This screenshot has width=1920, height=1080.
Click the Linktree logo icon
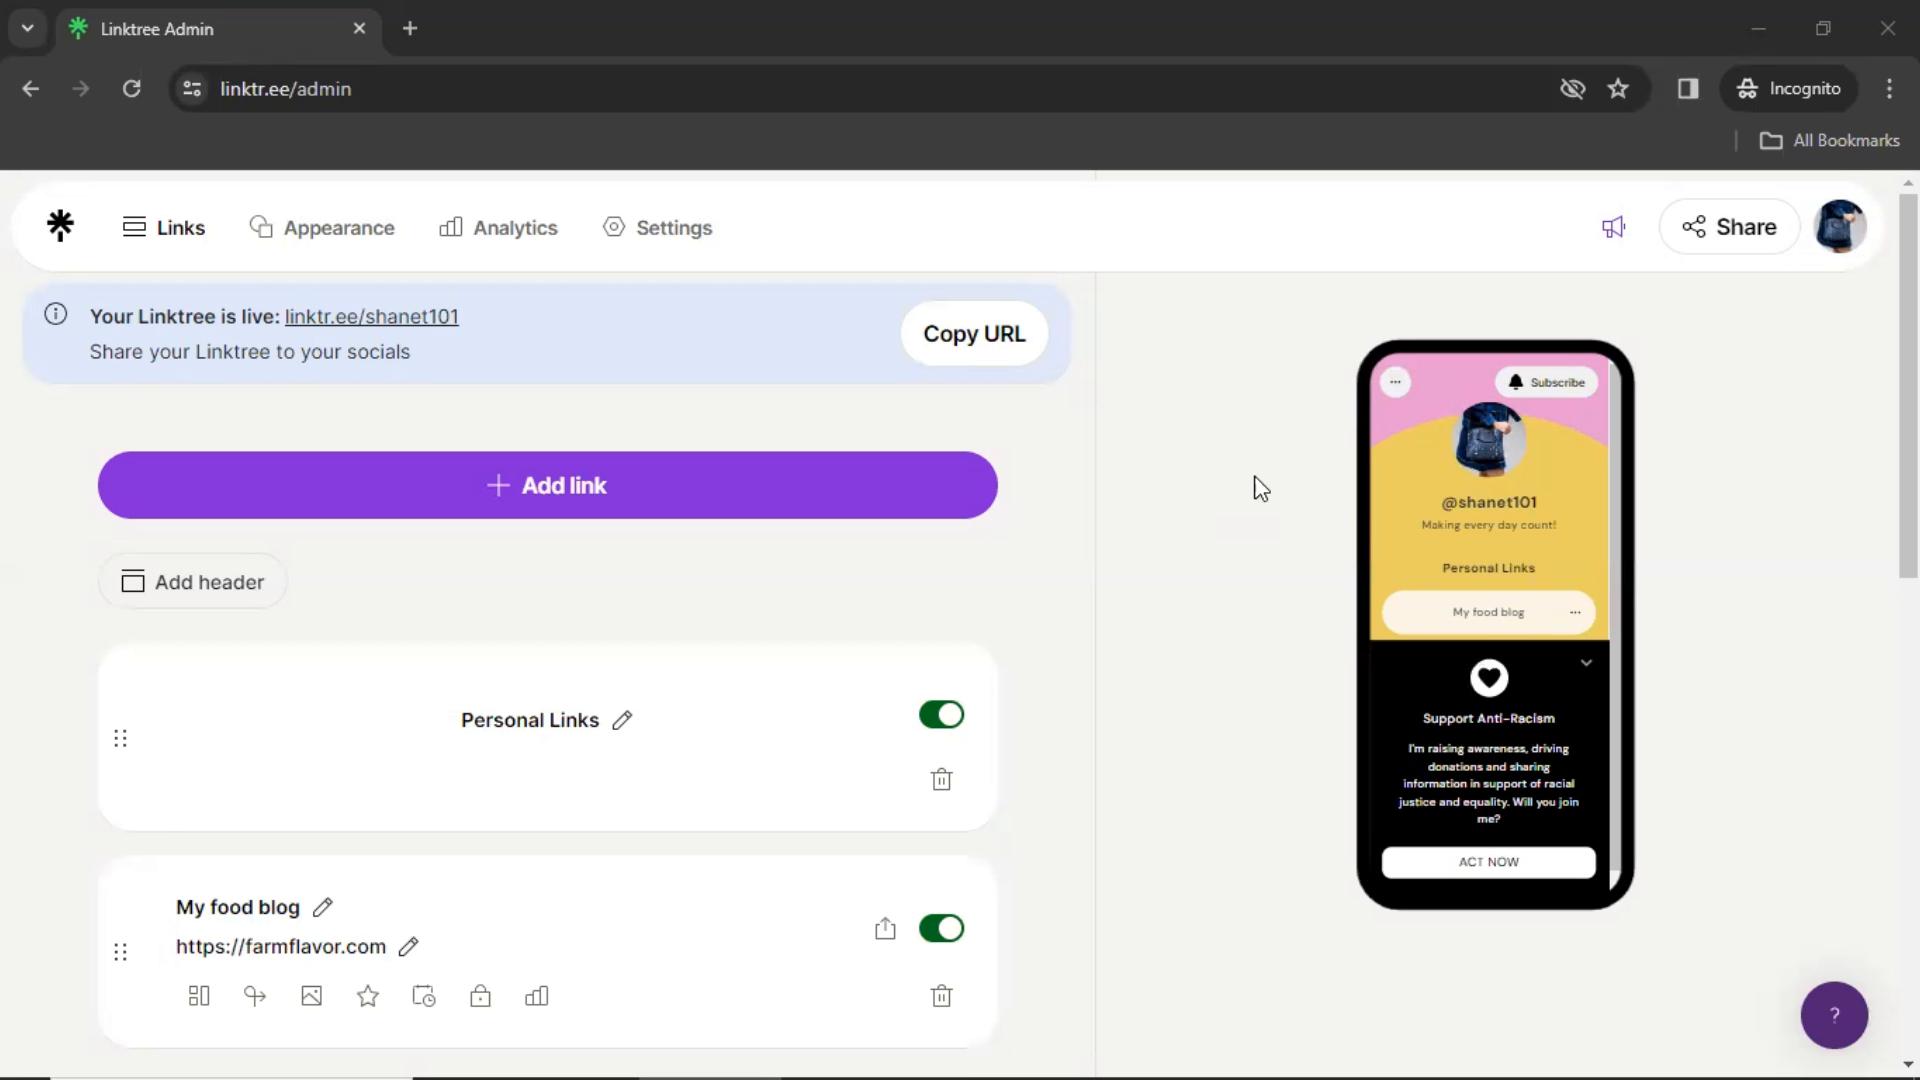[61, 224]
